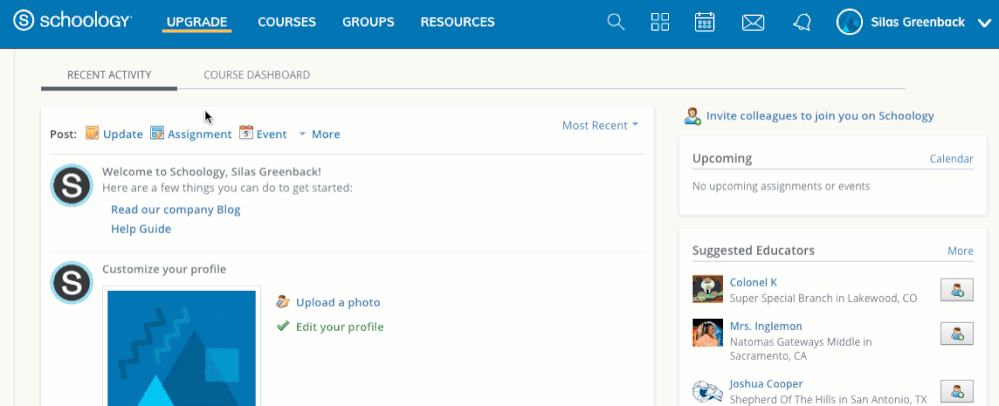
Task: Open the Most Recent filter dropdown
Action: [600, 126]
